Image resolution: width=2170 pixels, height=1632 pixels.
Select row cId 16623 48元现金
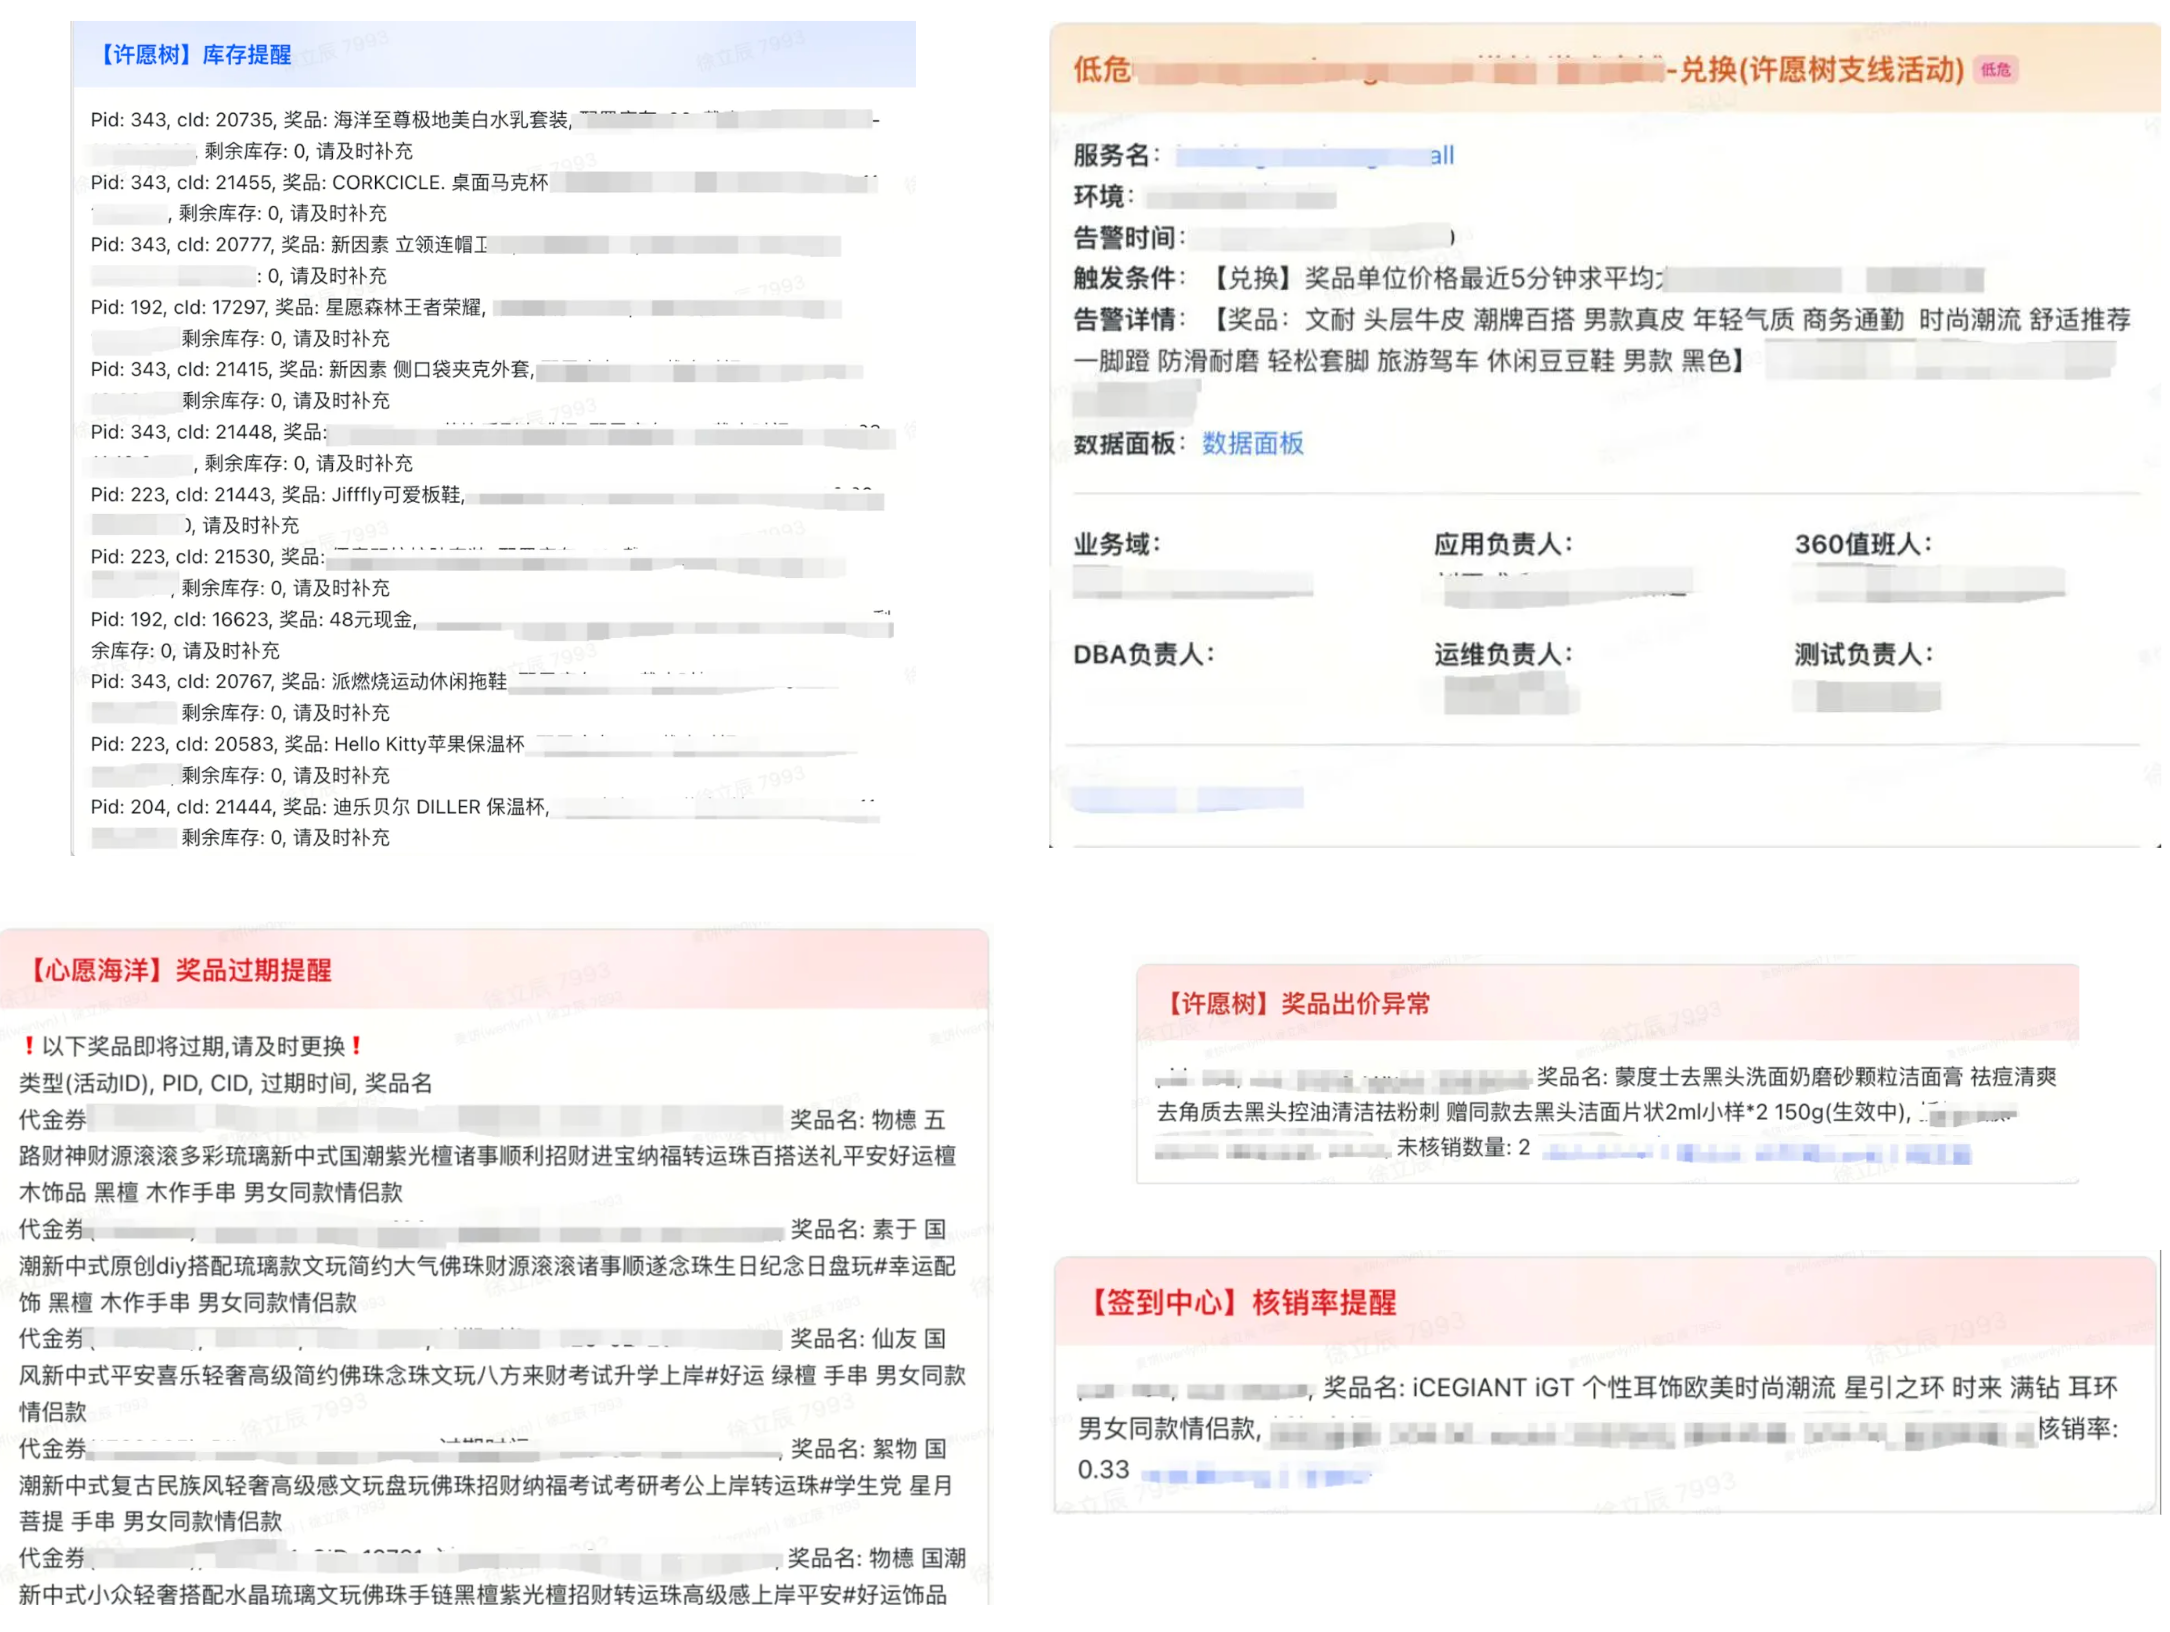click(x=491, y=634)
